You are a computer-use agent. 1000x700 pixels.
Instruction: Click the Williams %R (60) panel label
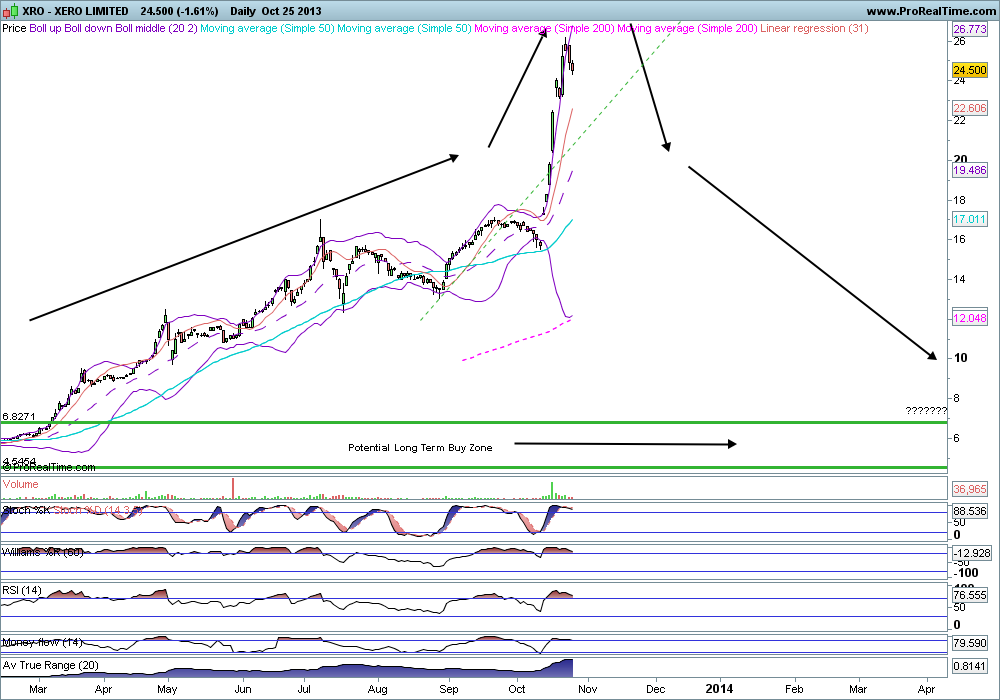[x=43, y=552]
